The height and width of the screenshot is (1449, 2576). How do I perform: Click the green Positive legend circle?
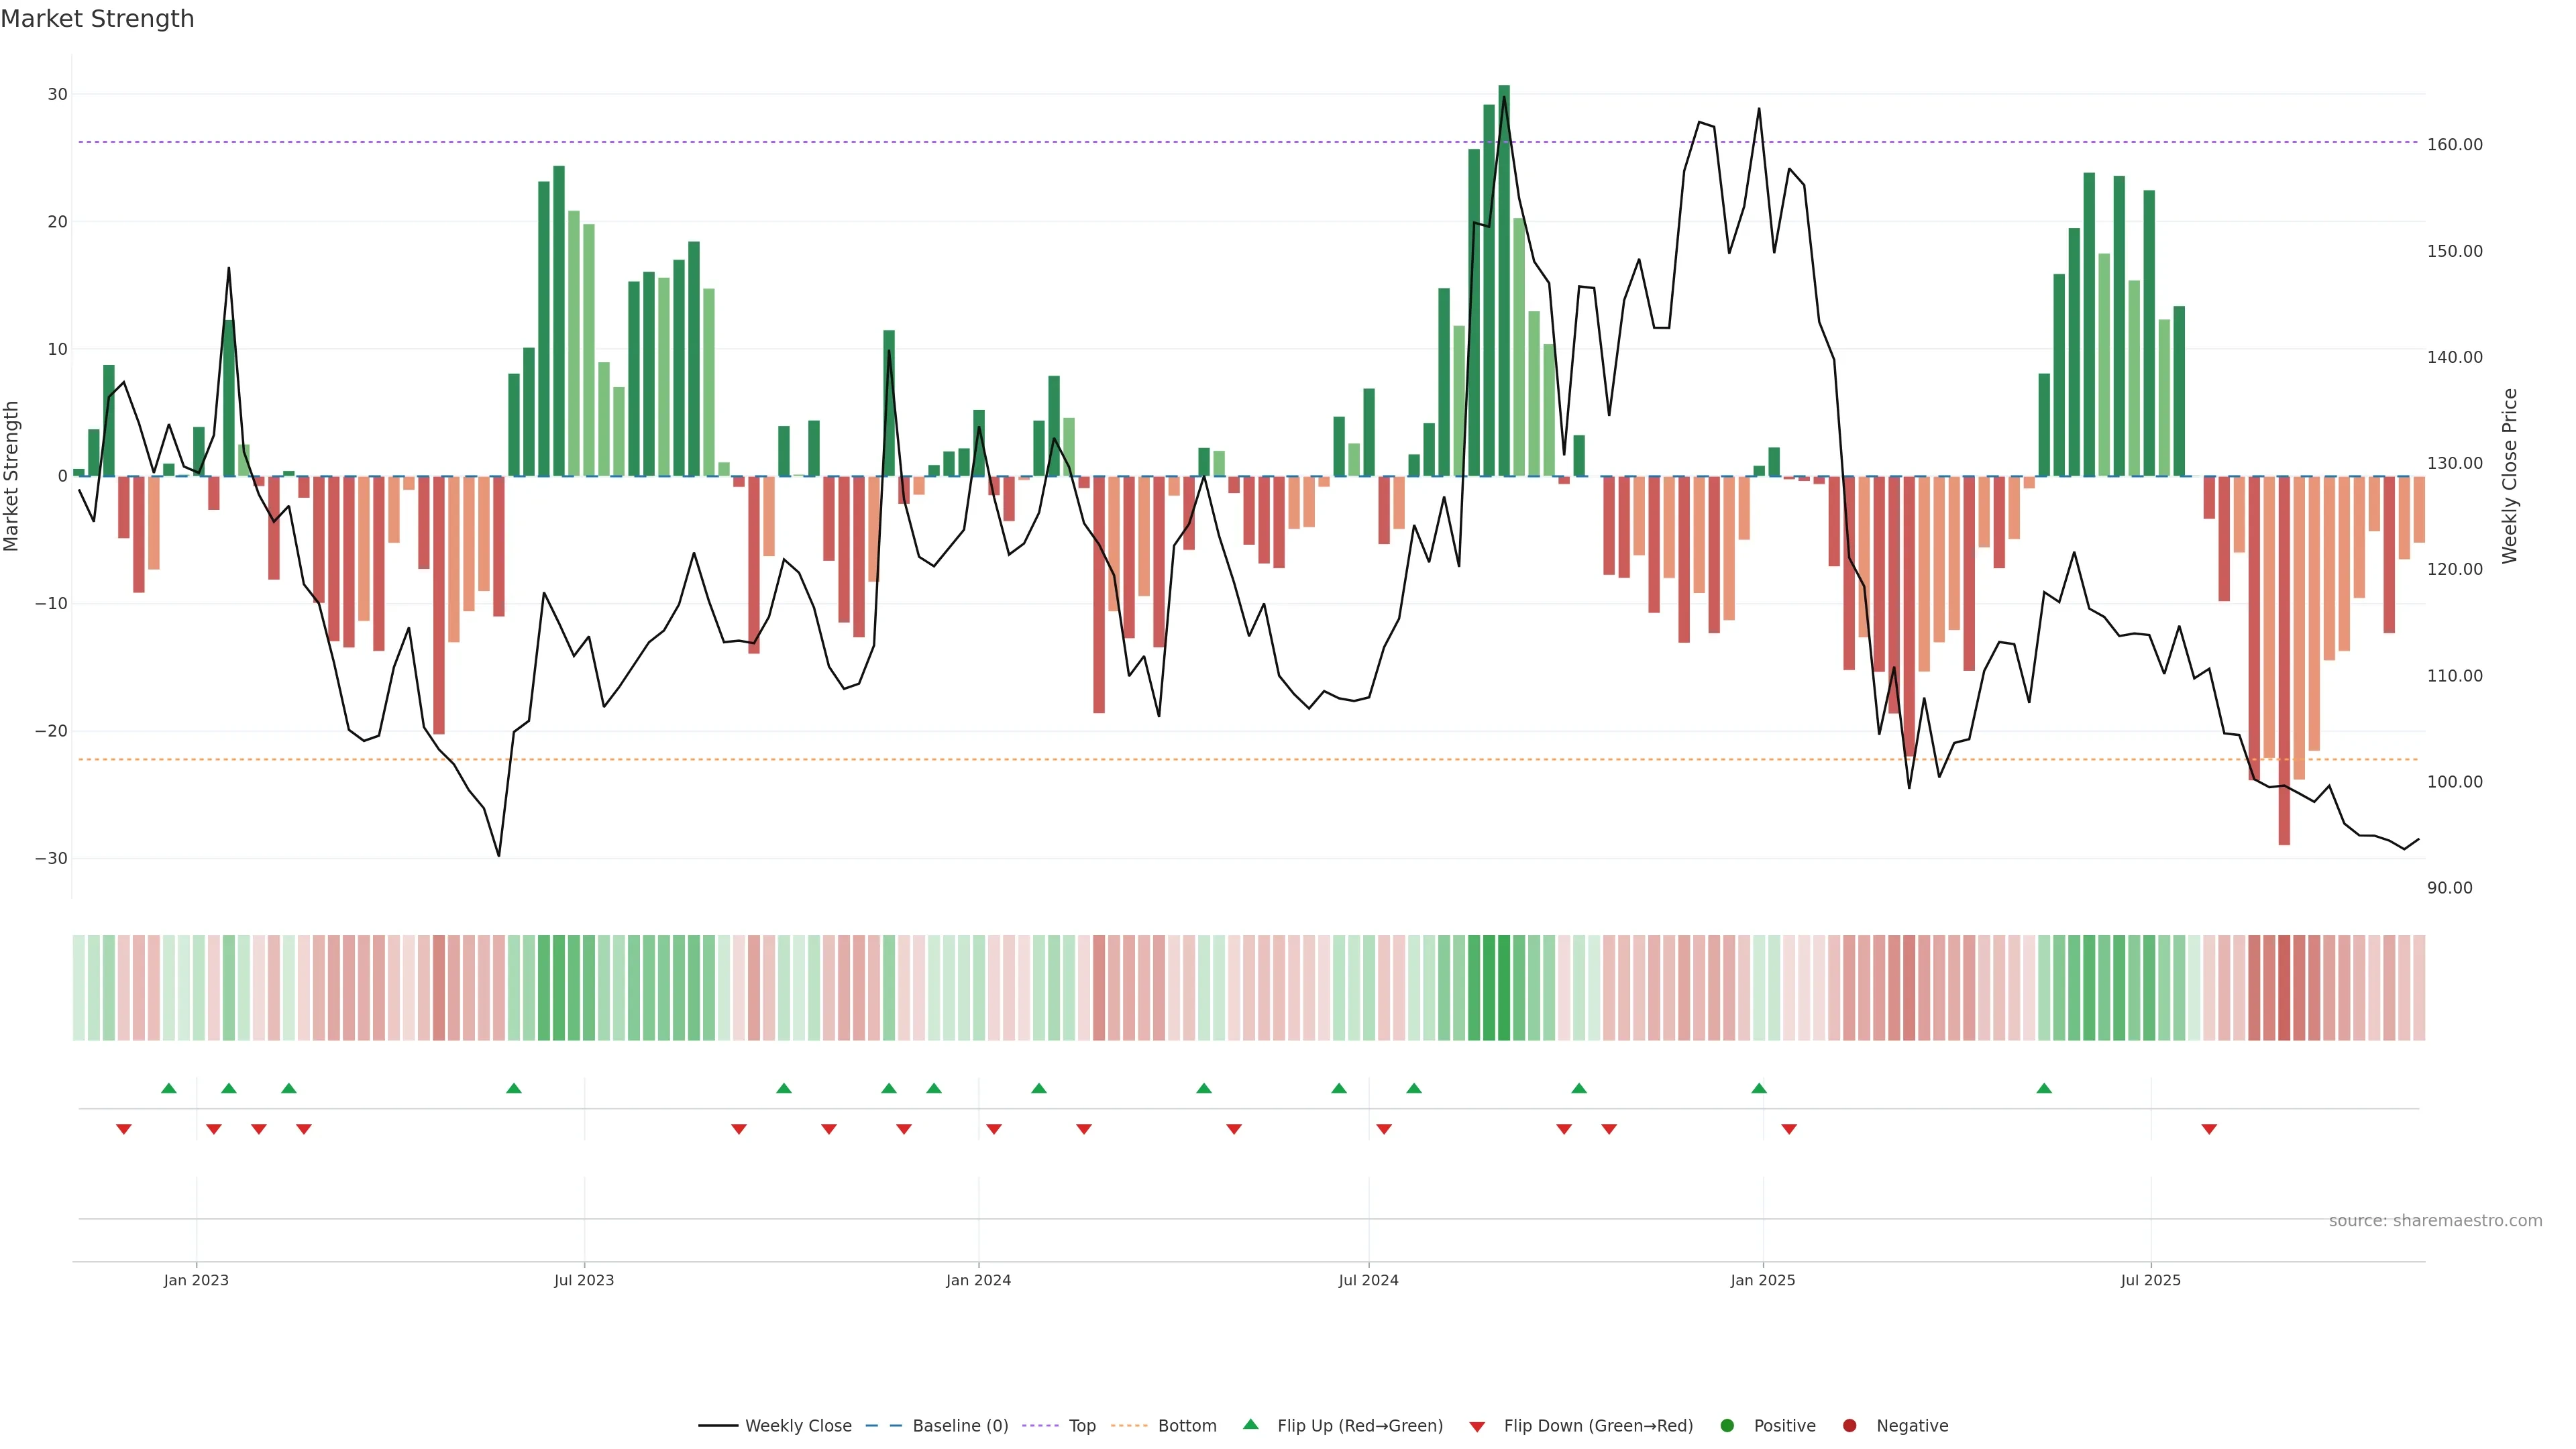point(1727,1425)
